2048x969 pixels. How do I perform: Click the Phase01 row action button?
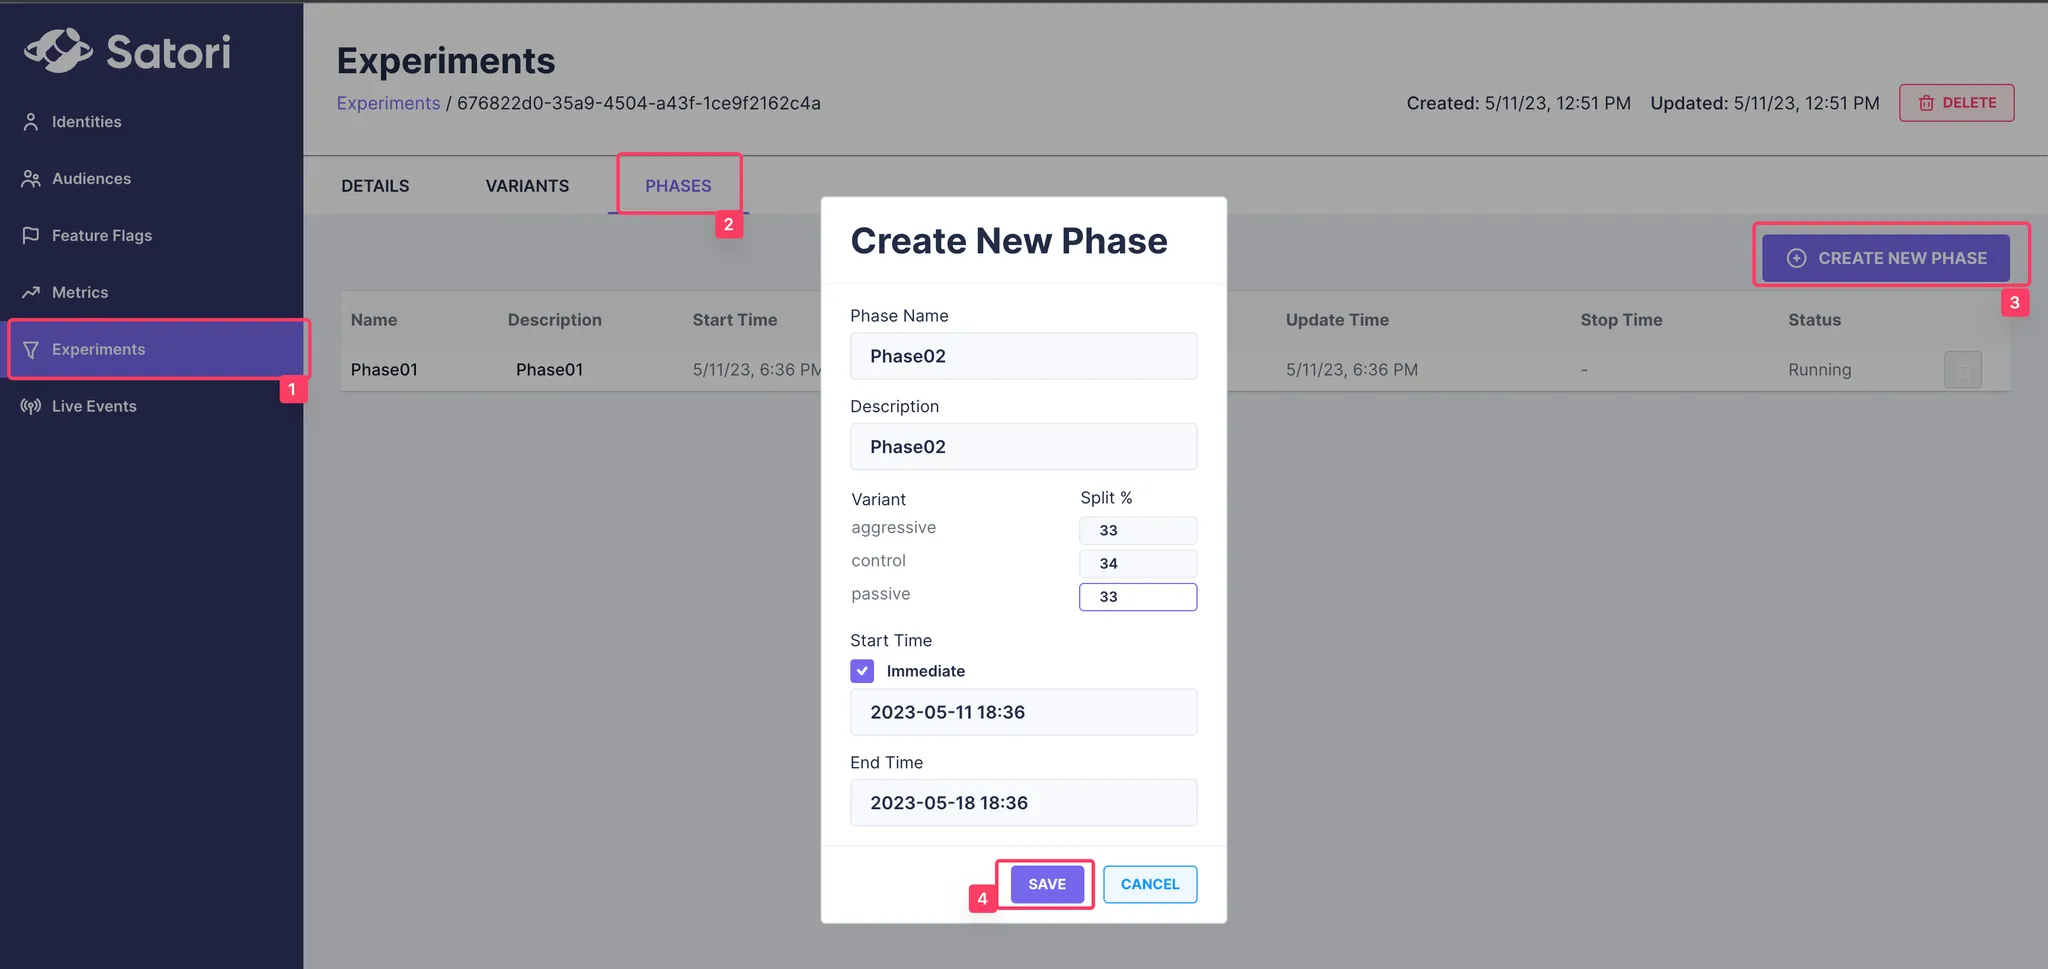(1962, 370)
